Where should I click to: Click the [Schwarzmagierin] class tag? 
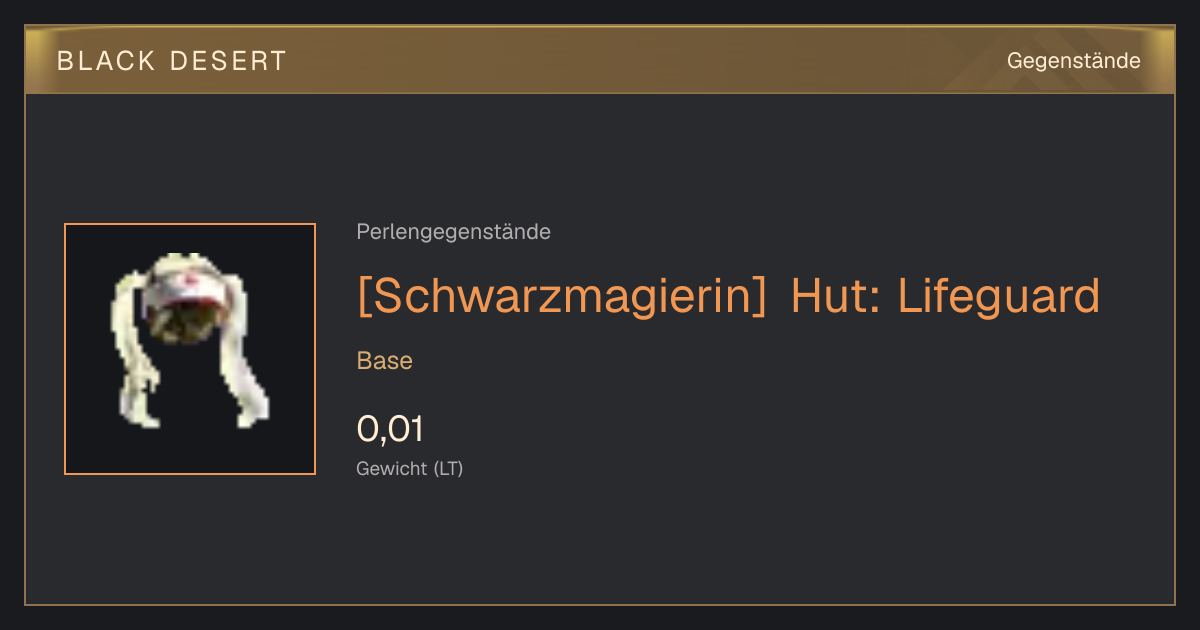tap(562, 296)
